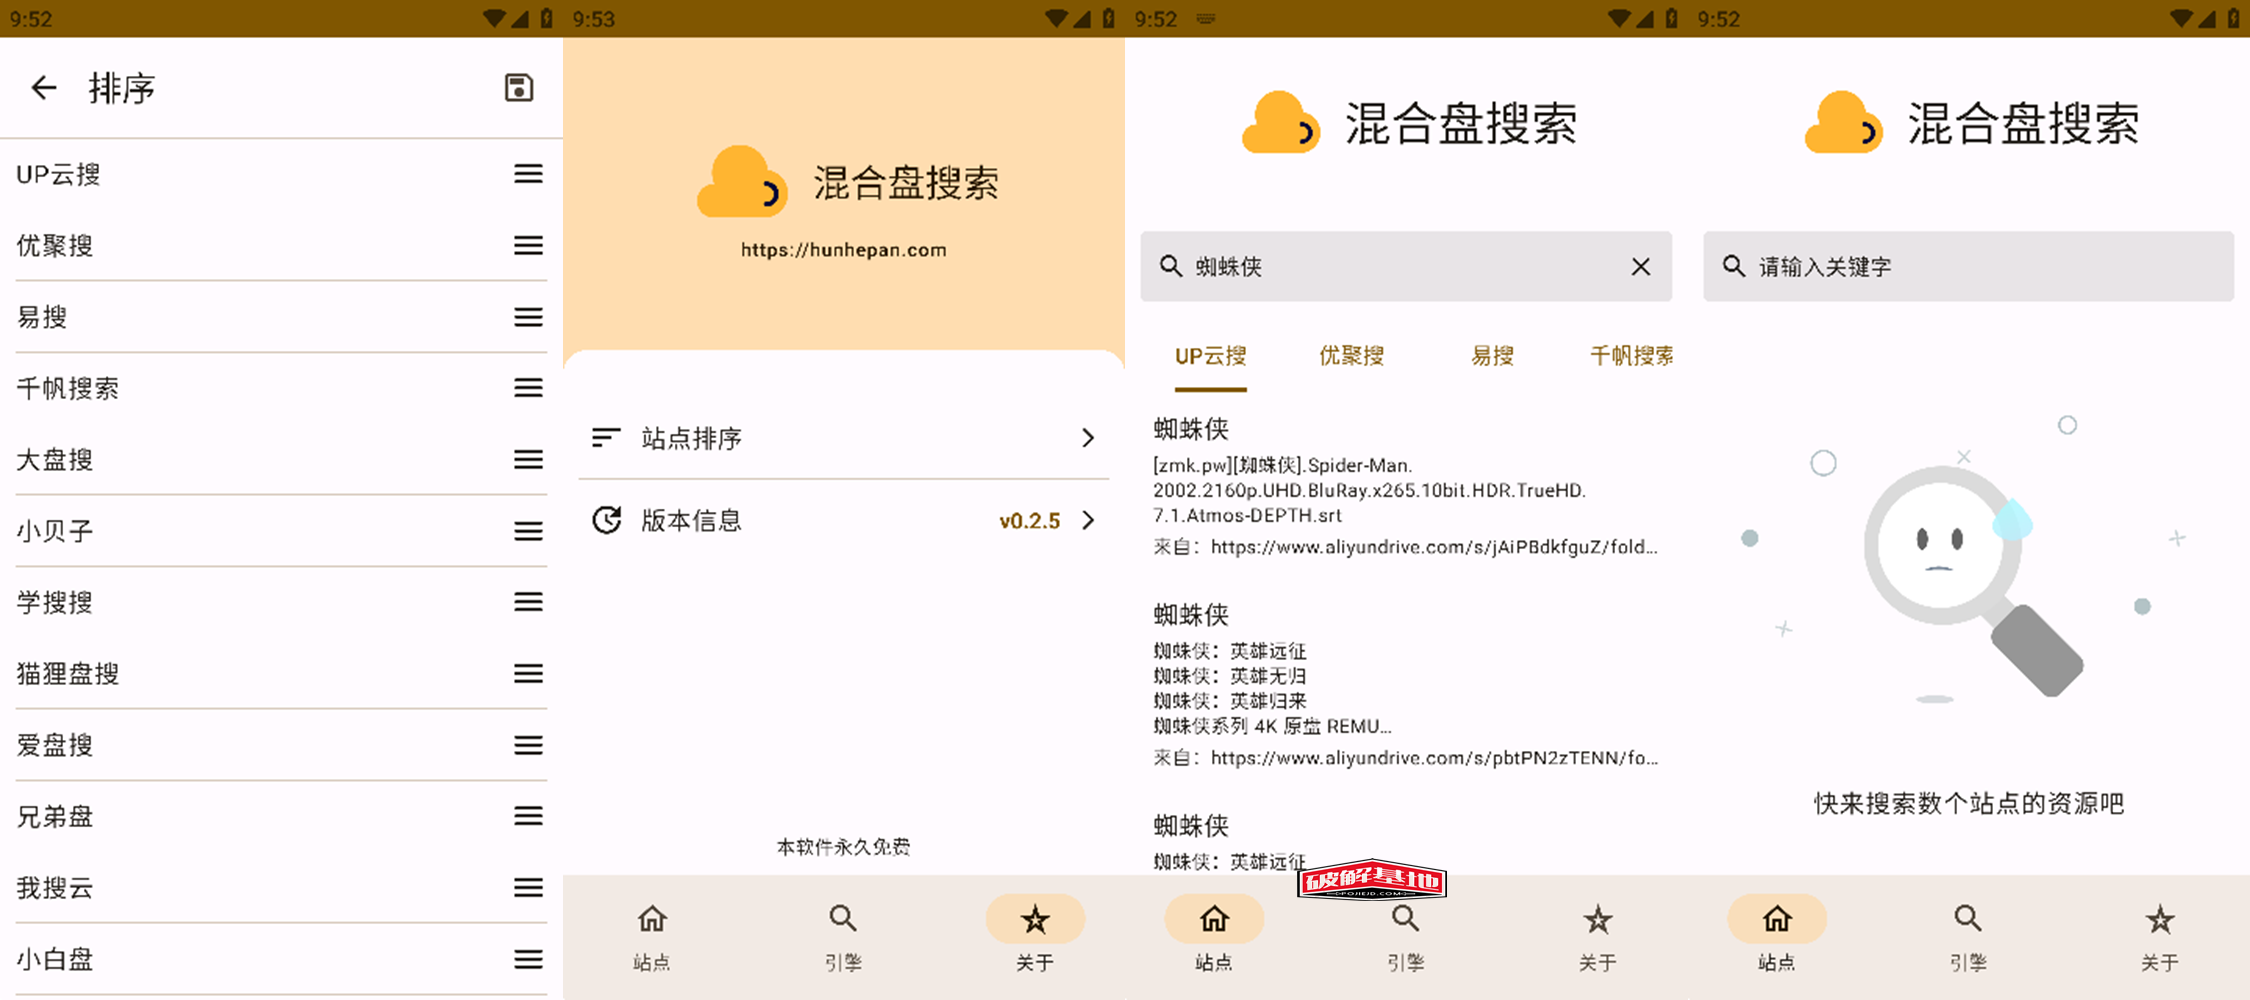The height and width of the screenshot is (1000, 2250).
Task: Switch to 引擎 tab in about screen
Action: (843, 938)
